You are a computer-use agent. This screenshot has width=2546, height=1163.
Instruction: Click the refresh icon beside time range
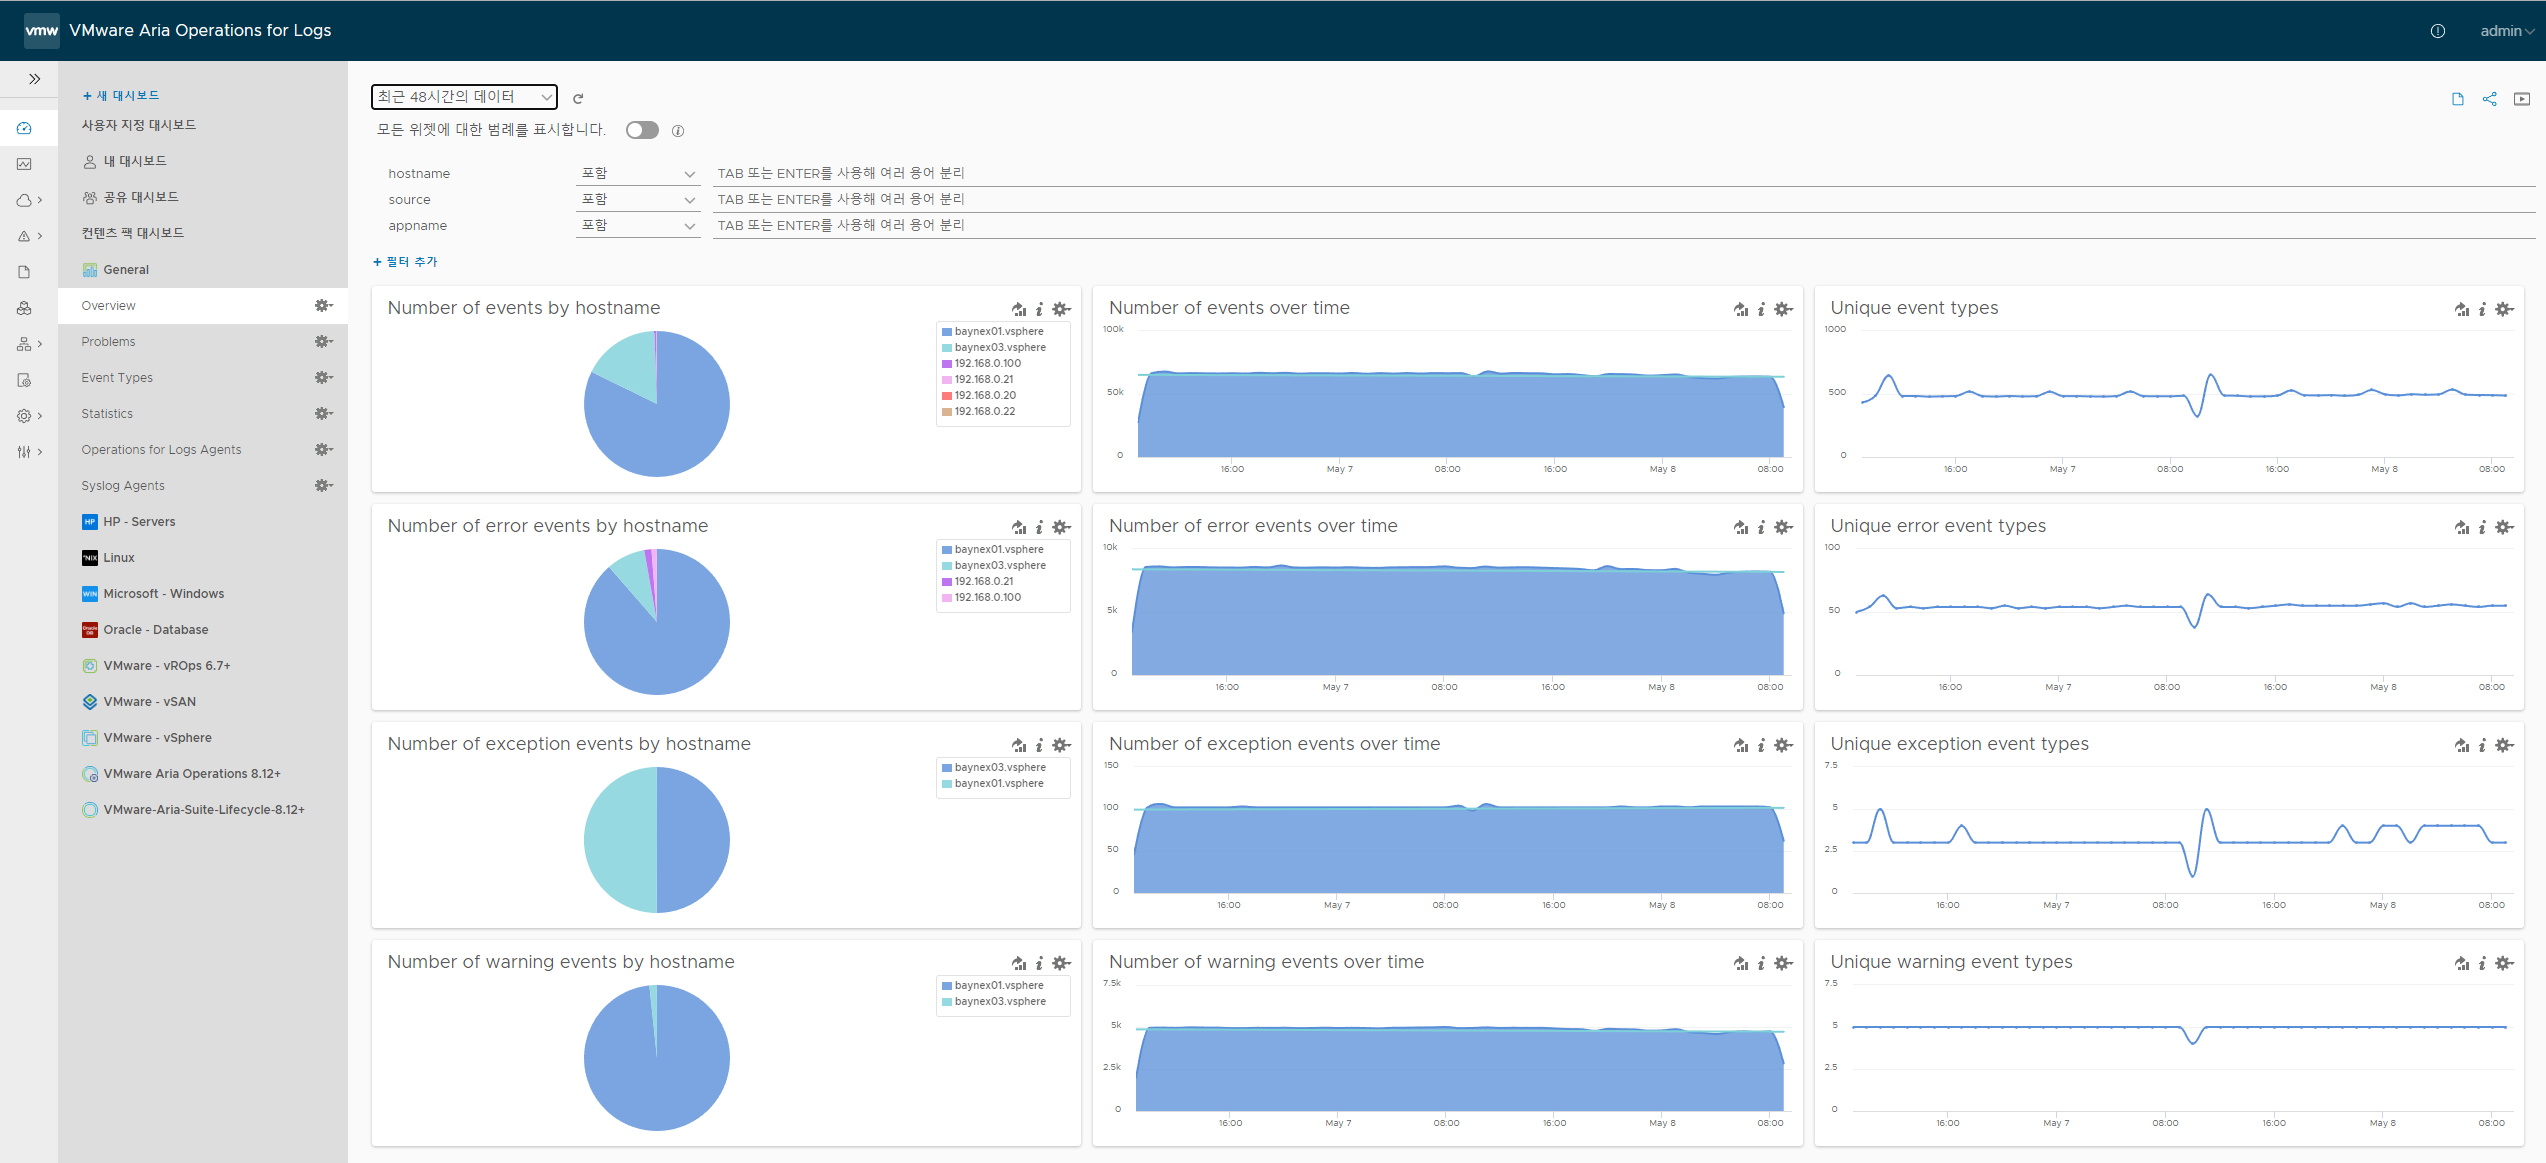578,98
